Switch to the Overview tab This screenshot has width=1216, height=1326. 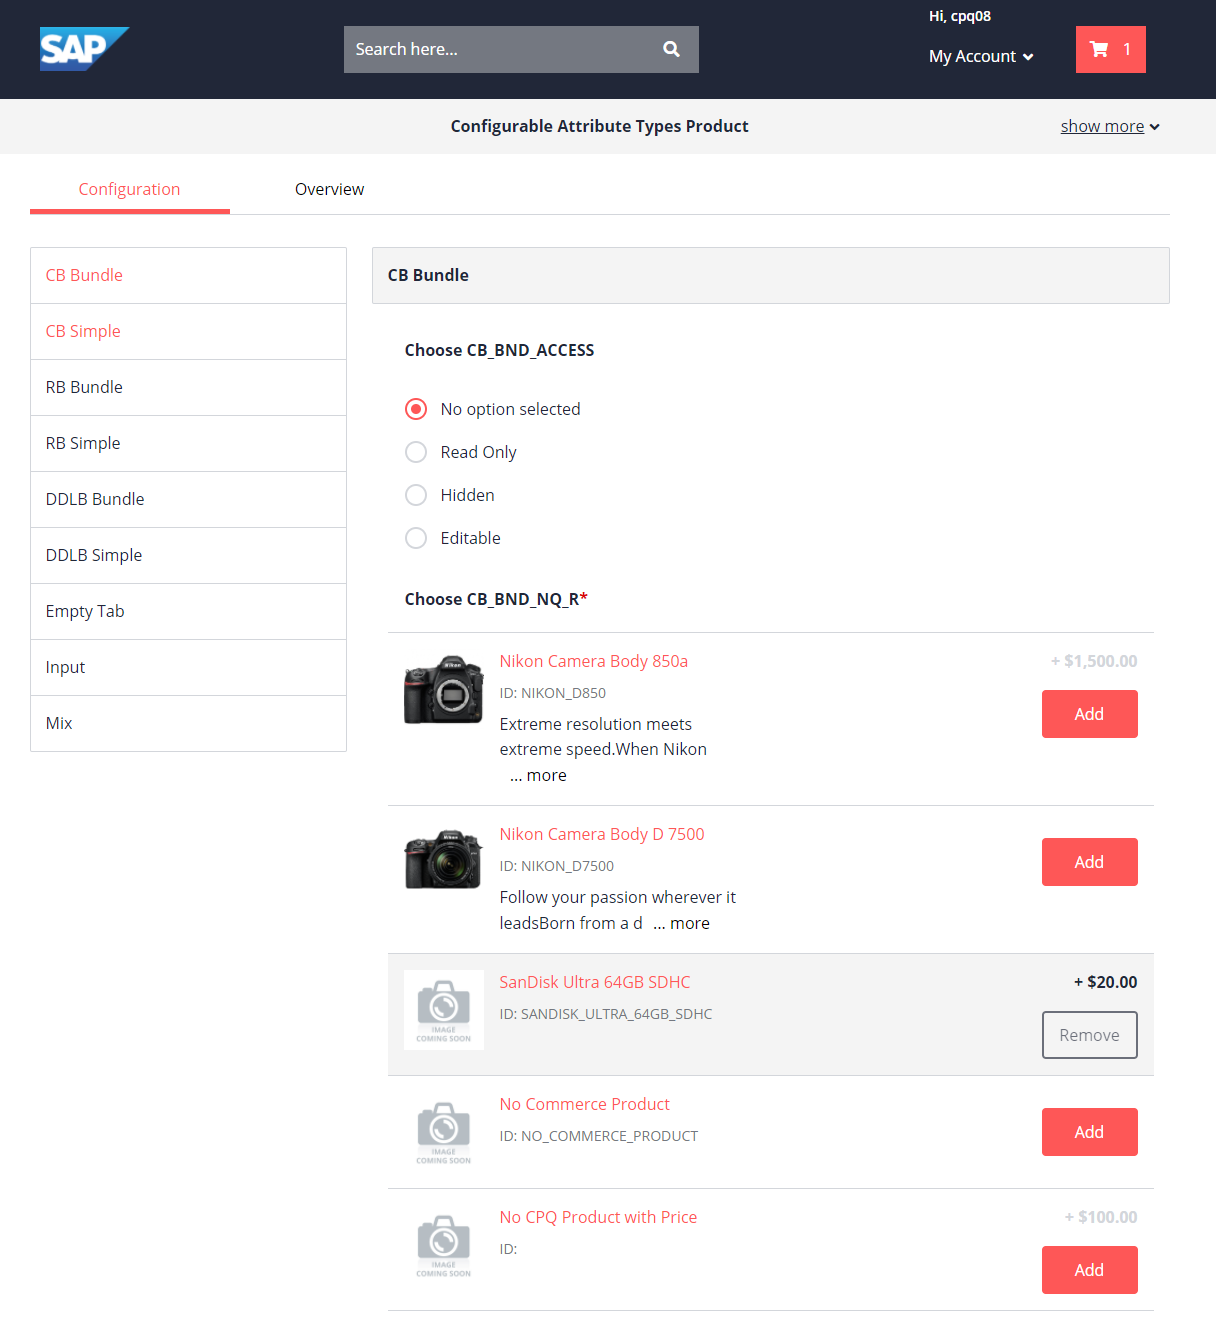[329, 189]
